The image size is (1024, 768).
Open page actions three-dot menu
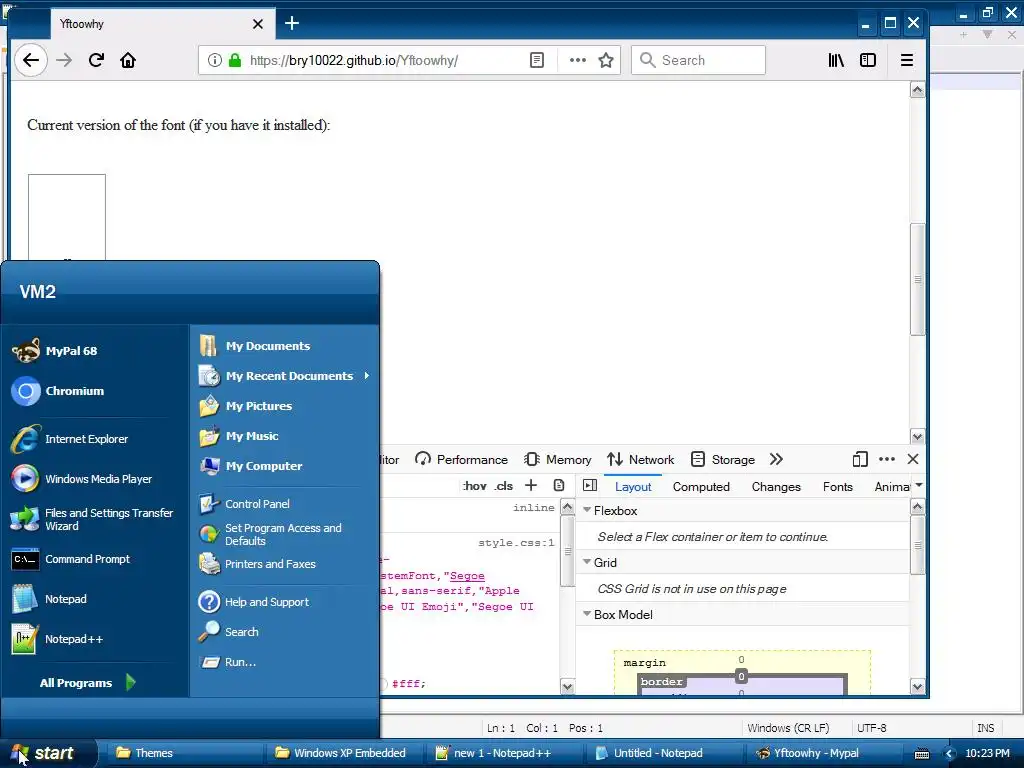click(x=577, y=60)
